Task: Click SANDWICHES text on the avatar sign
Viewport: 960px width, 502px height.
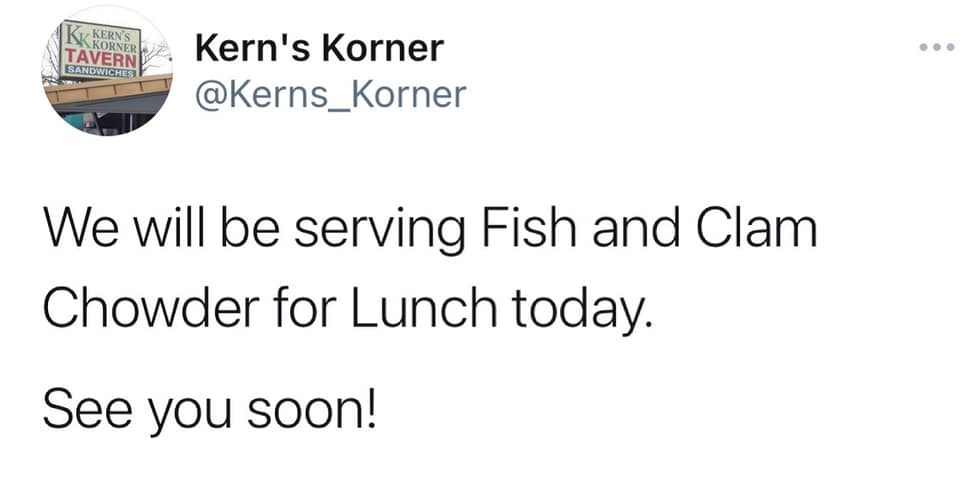Action: click(101, 72)
